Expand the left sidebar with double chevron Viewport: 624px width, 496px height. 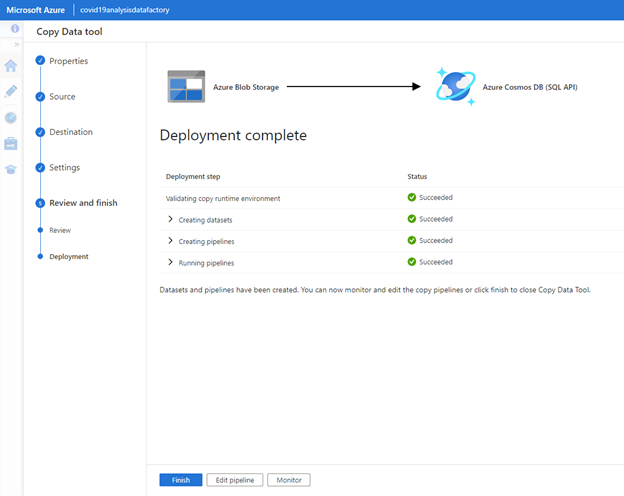tap(17, 45)
